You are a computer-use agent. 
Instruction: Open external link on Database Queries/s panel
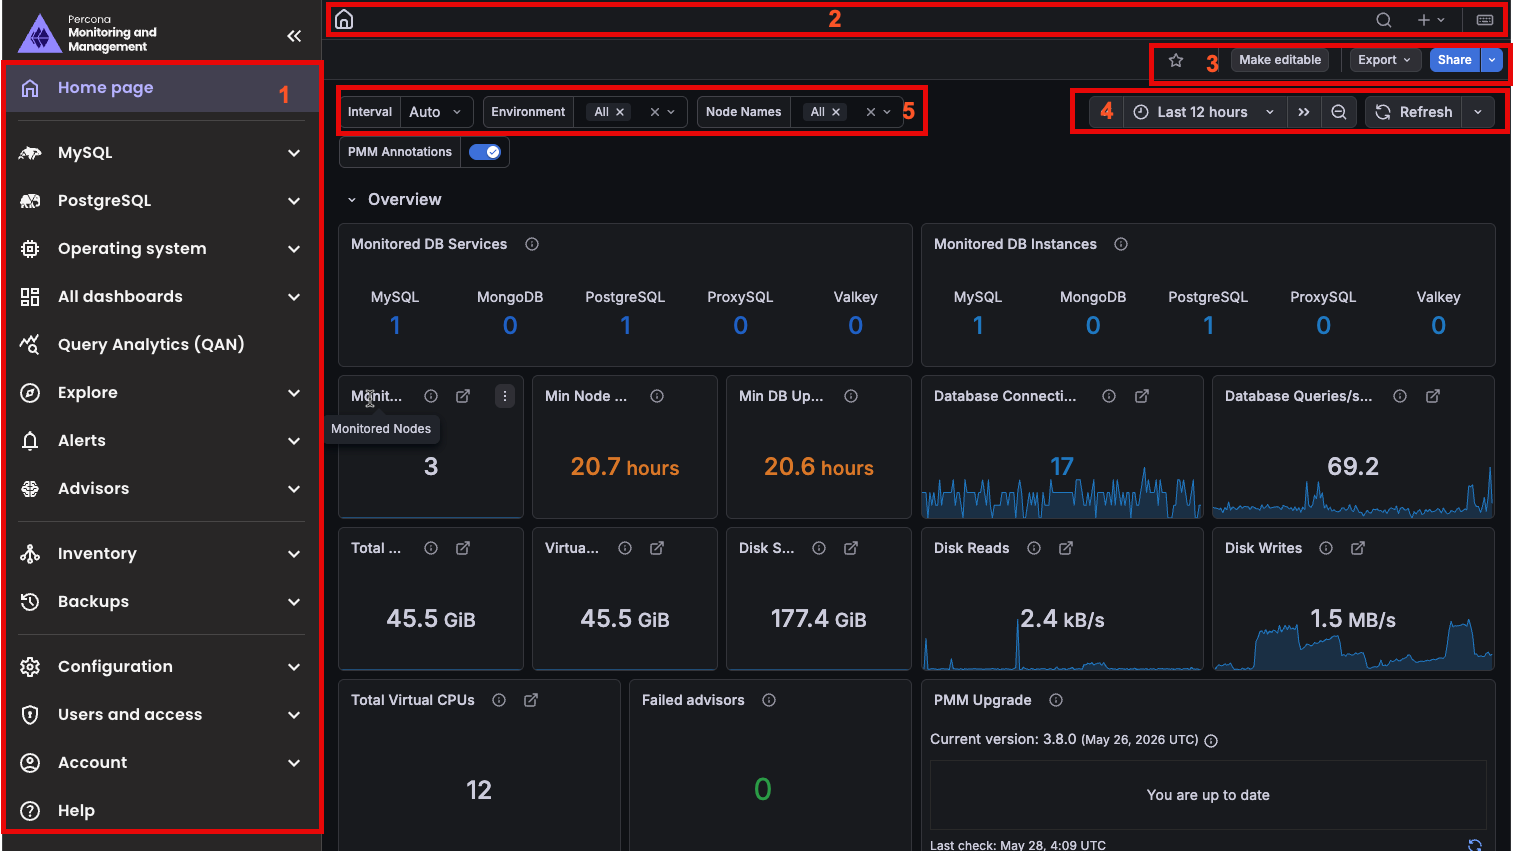(1433, 396)
